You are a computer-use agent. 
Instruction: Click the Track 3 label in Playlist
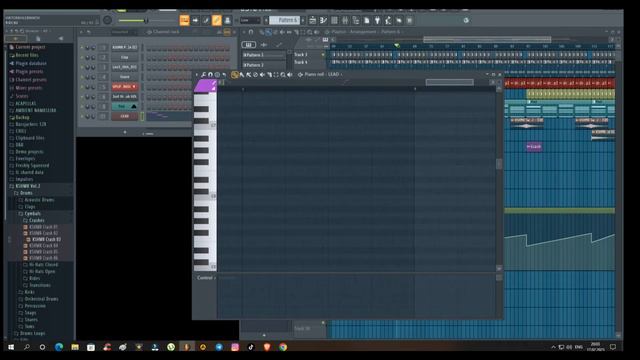(301, 54)
